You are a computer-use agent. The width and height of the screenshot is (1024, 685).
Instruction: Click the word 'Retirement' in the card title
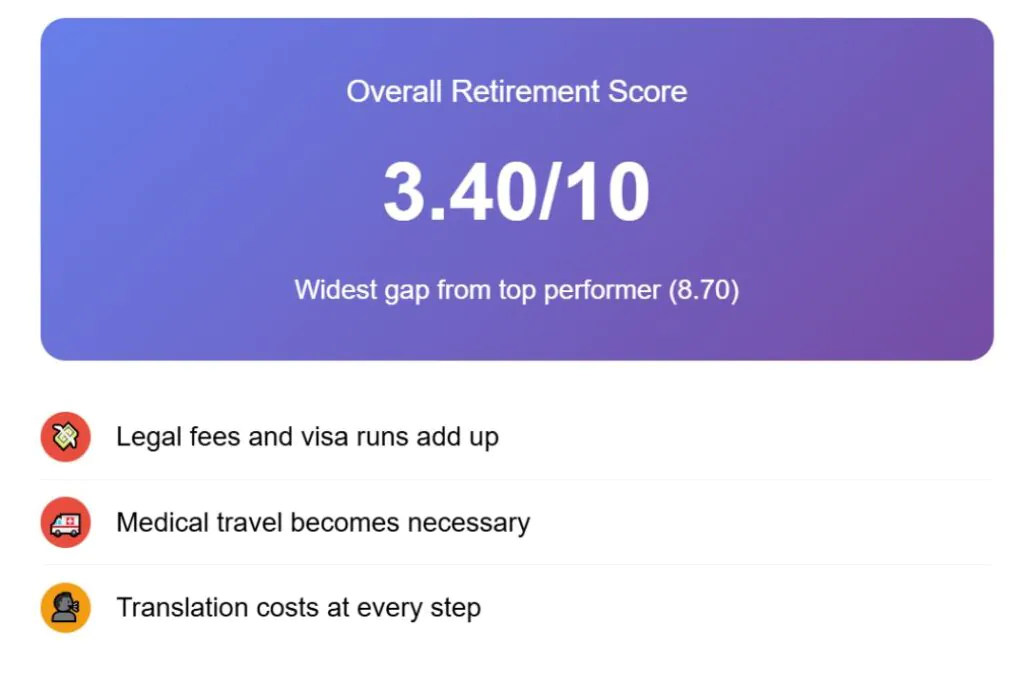pyautogui.click(x=516, y=91)
